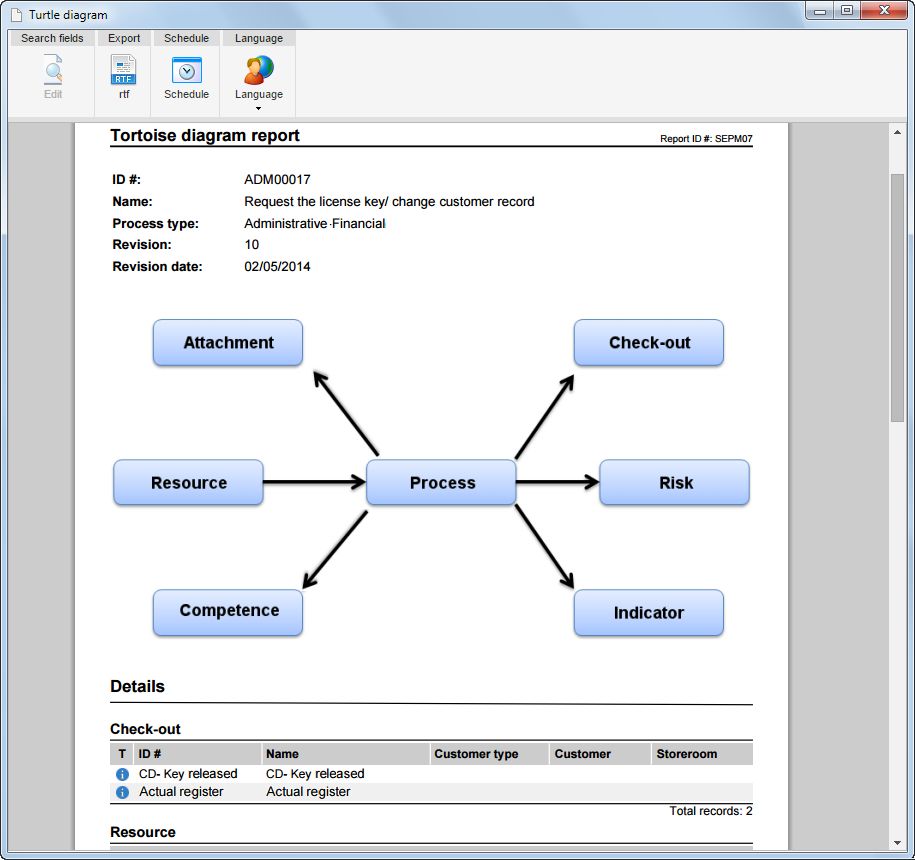Open the Schedule clock icon
This screenshot has height=860, width=915.
(x=187, y=71)
